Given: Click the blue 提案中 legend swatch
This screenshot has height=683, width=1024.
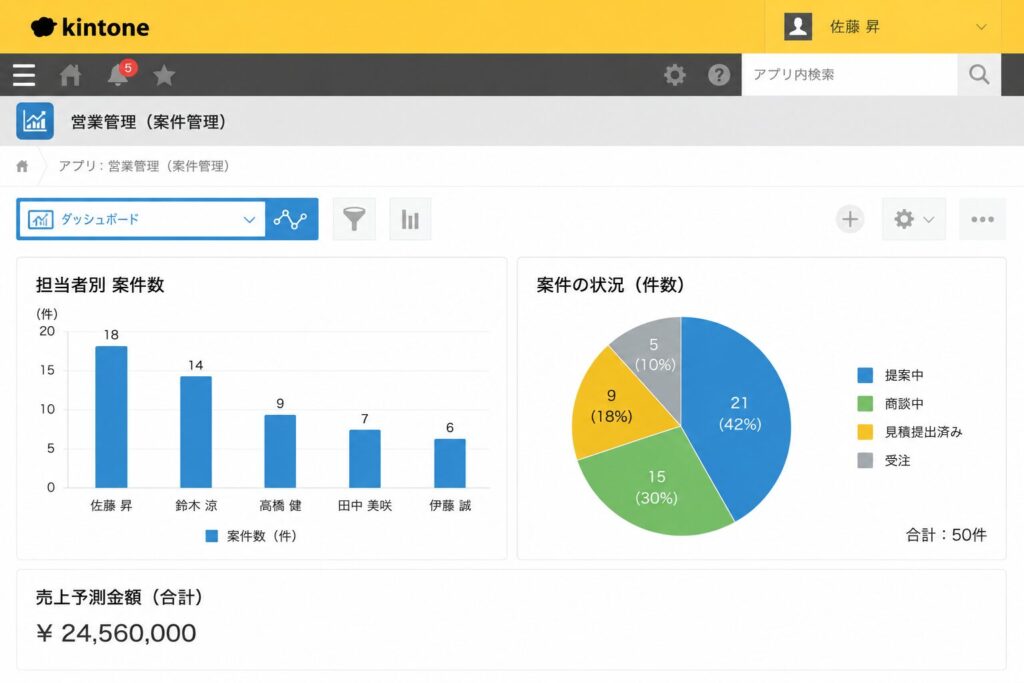Looking at the screenshot, I should pyautogui.click(x=865, y=375).
